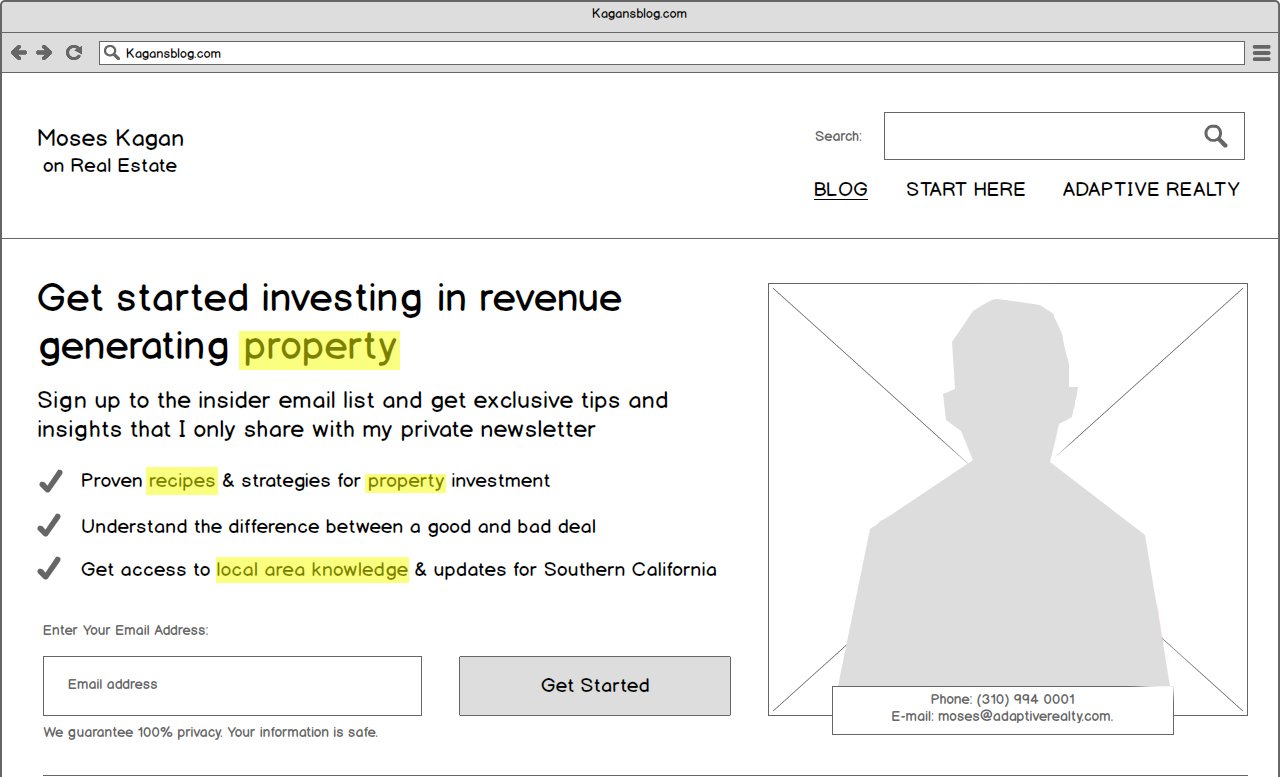Open the browser hamburger menu
Image resolution: width=1280 pixels, height=777 pixels.
click(x=1262, y=53)
